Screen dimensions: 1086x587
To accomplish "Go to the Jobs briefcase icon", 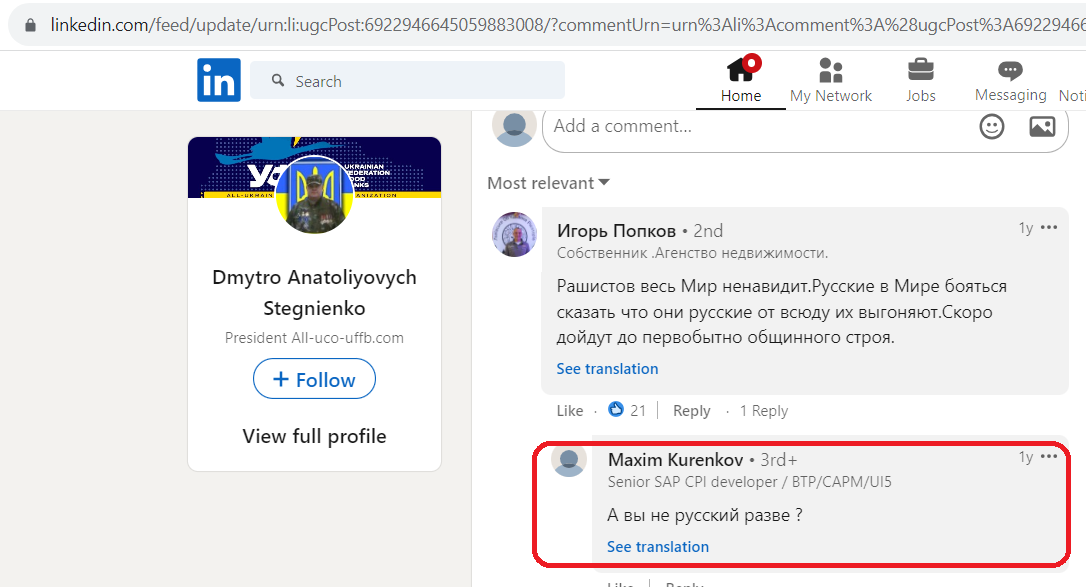I will [x=920, y=70].
